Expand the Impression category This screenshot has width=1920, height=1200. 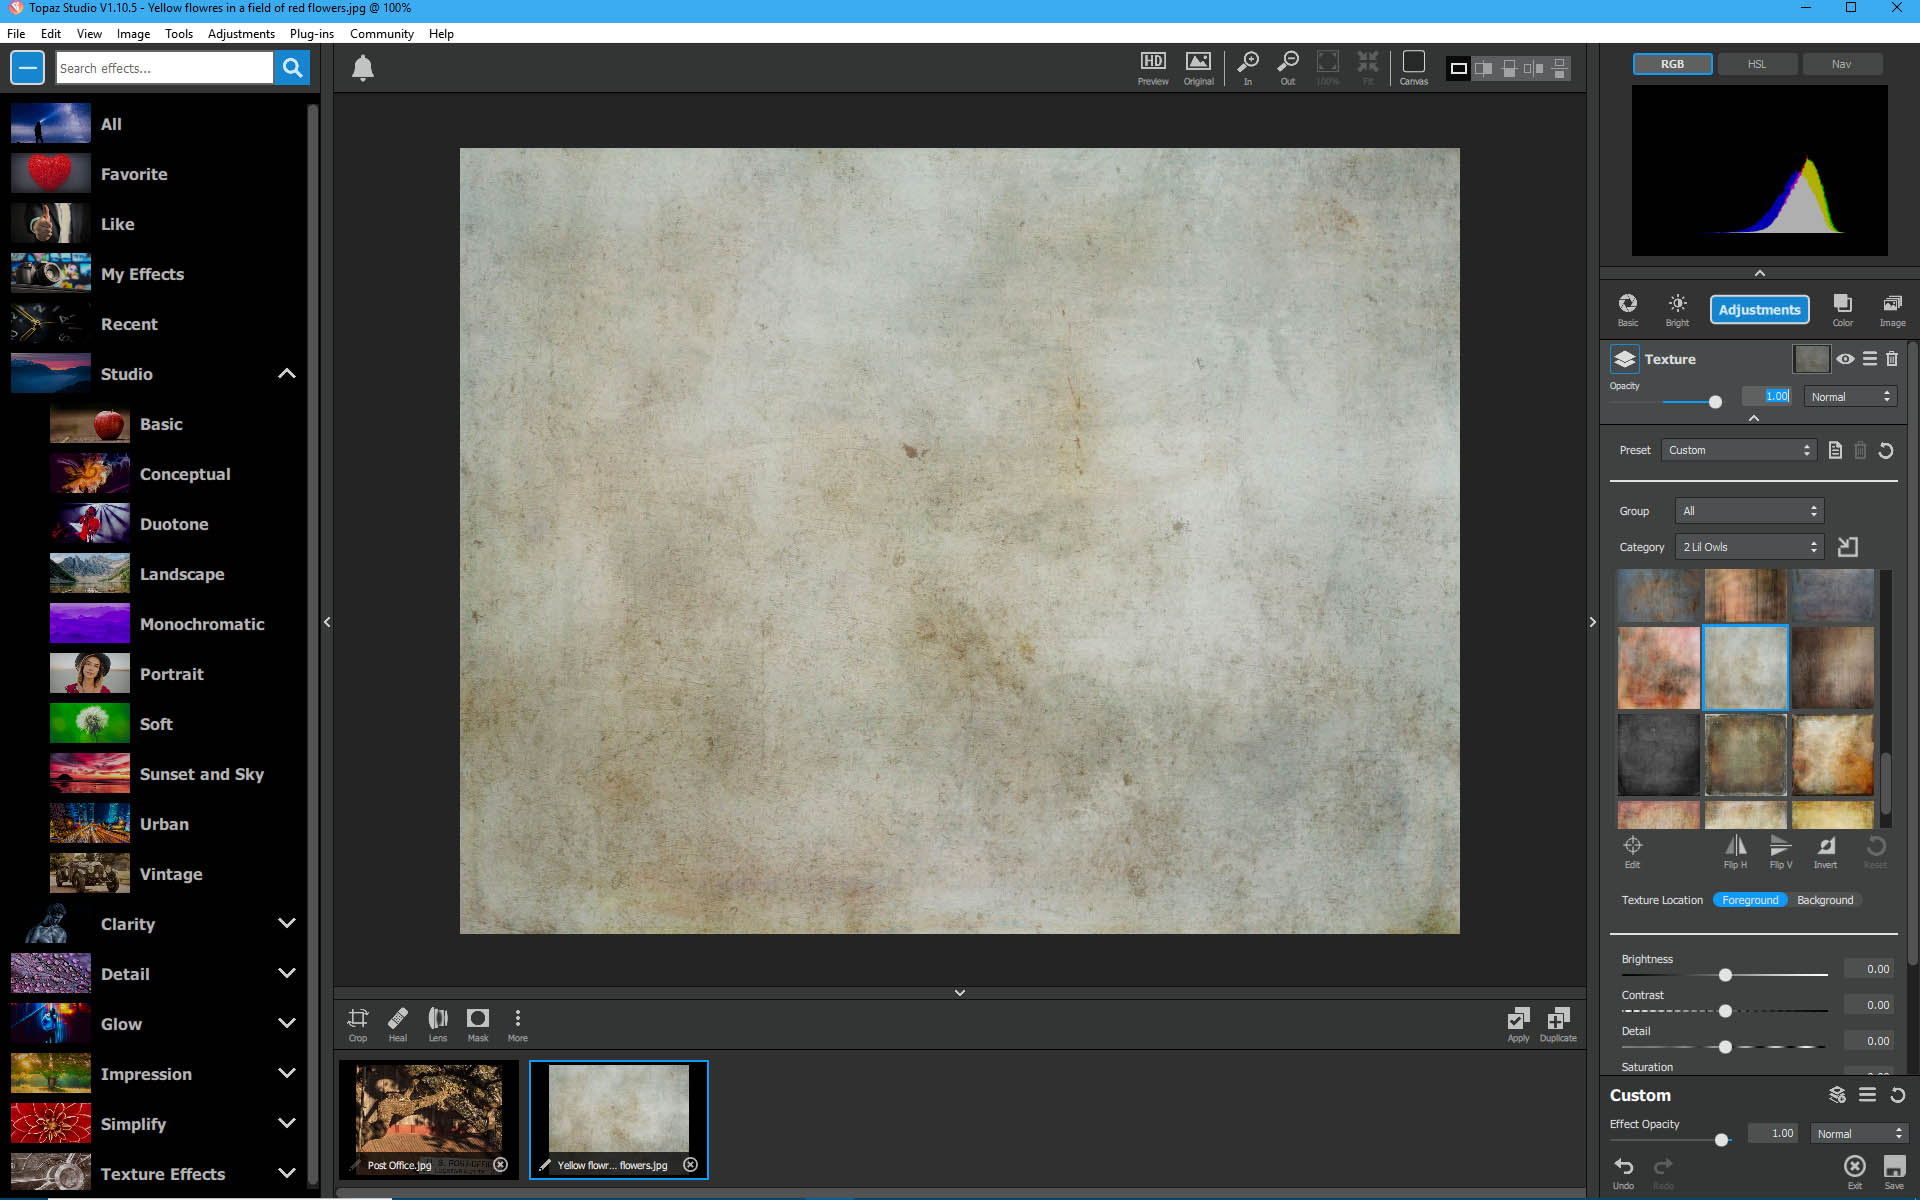click(x=287, y=1073)
